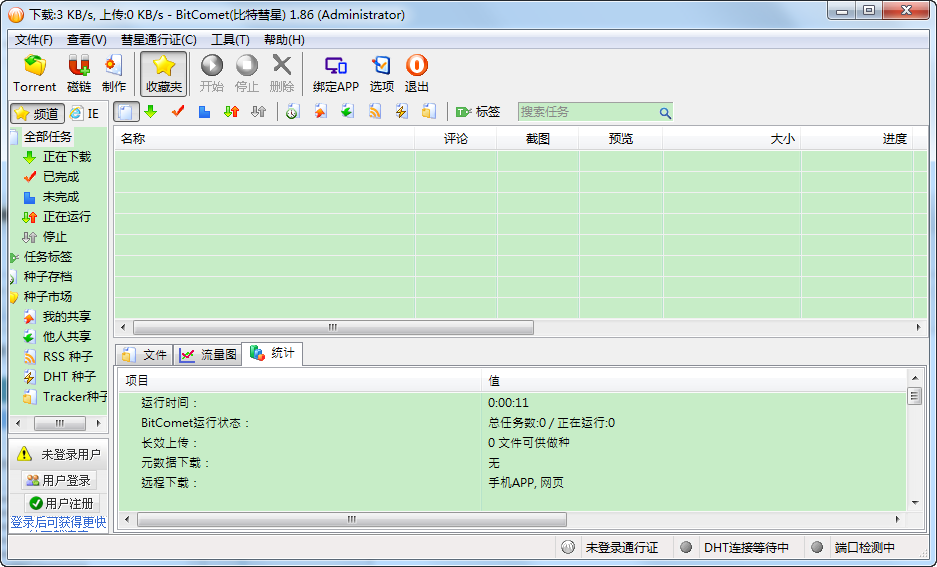This screenshot has width=937, height=567.
Task: Click the task list horizontal scrollbar
Action: pyautogui.click(x=333, y=328)
